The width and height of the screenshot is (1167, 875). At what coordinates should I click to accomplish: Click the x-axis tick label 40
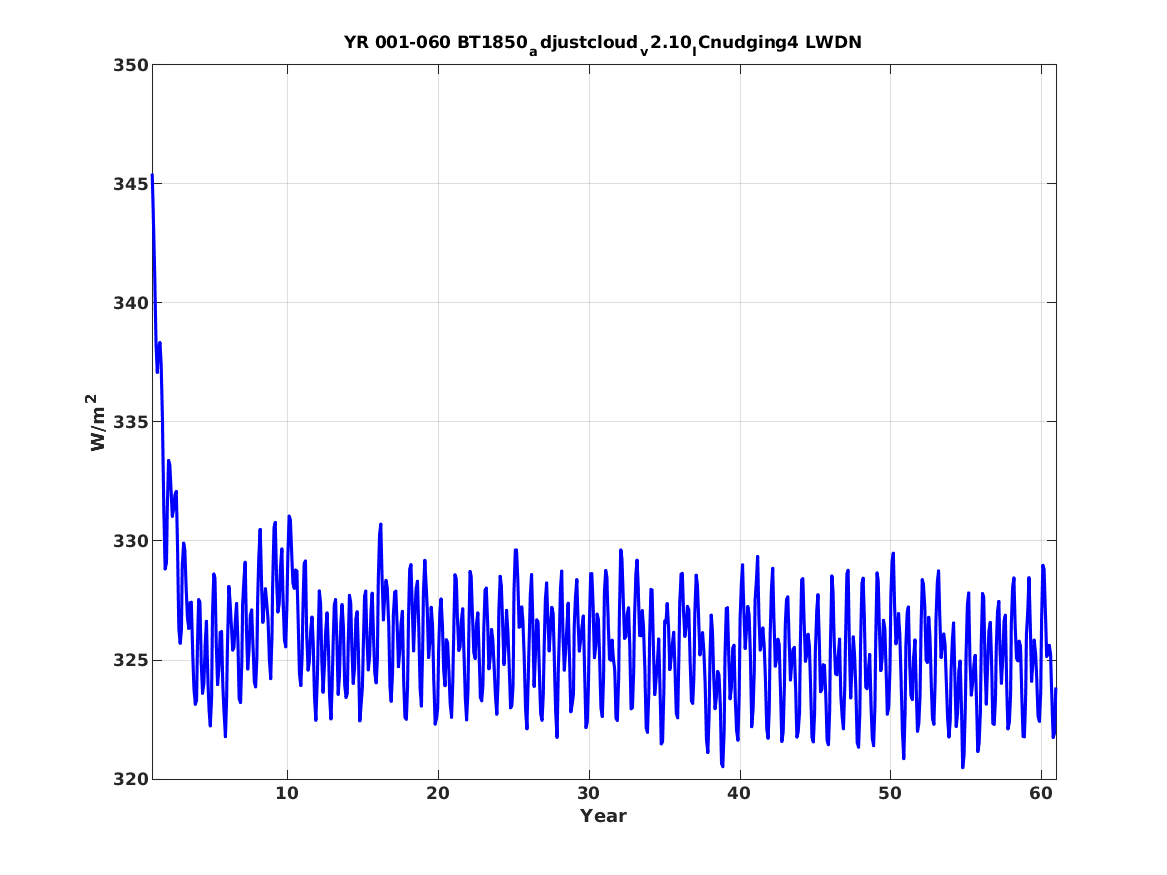coord(739,794)
